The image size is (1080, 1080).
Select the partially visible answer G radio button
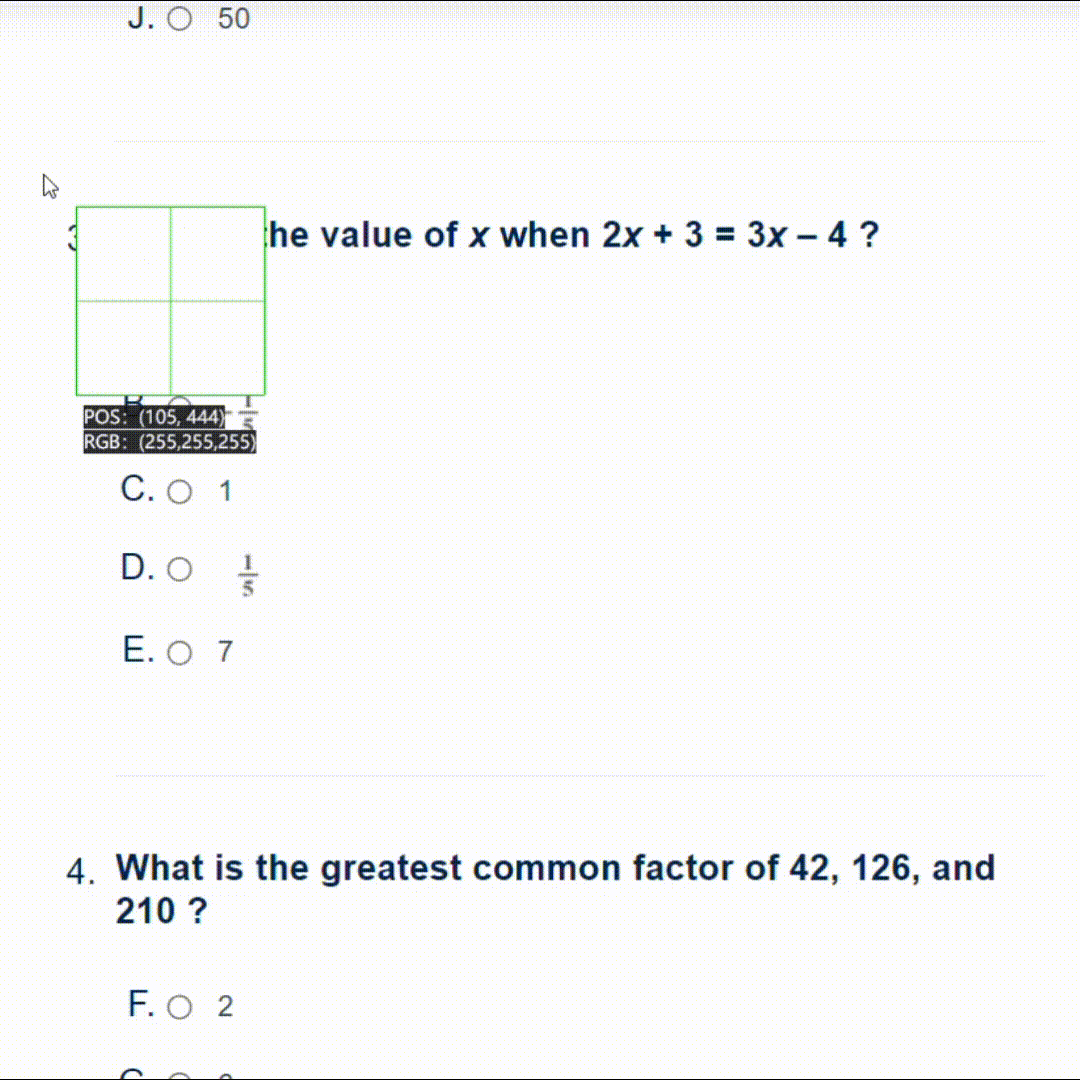(x=180, y=1074)
